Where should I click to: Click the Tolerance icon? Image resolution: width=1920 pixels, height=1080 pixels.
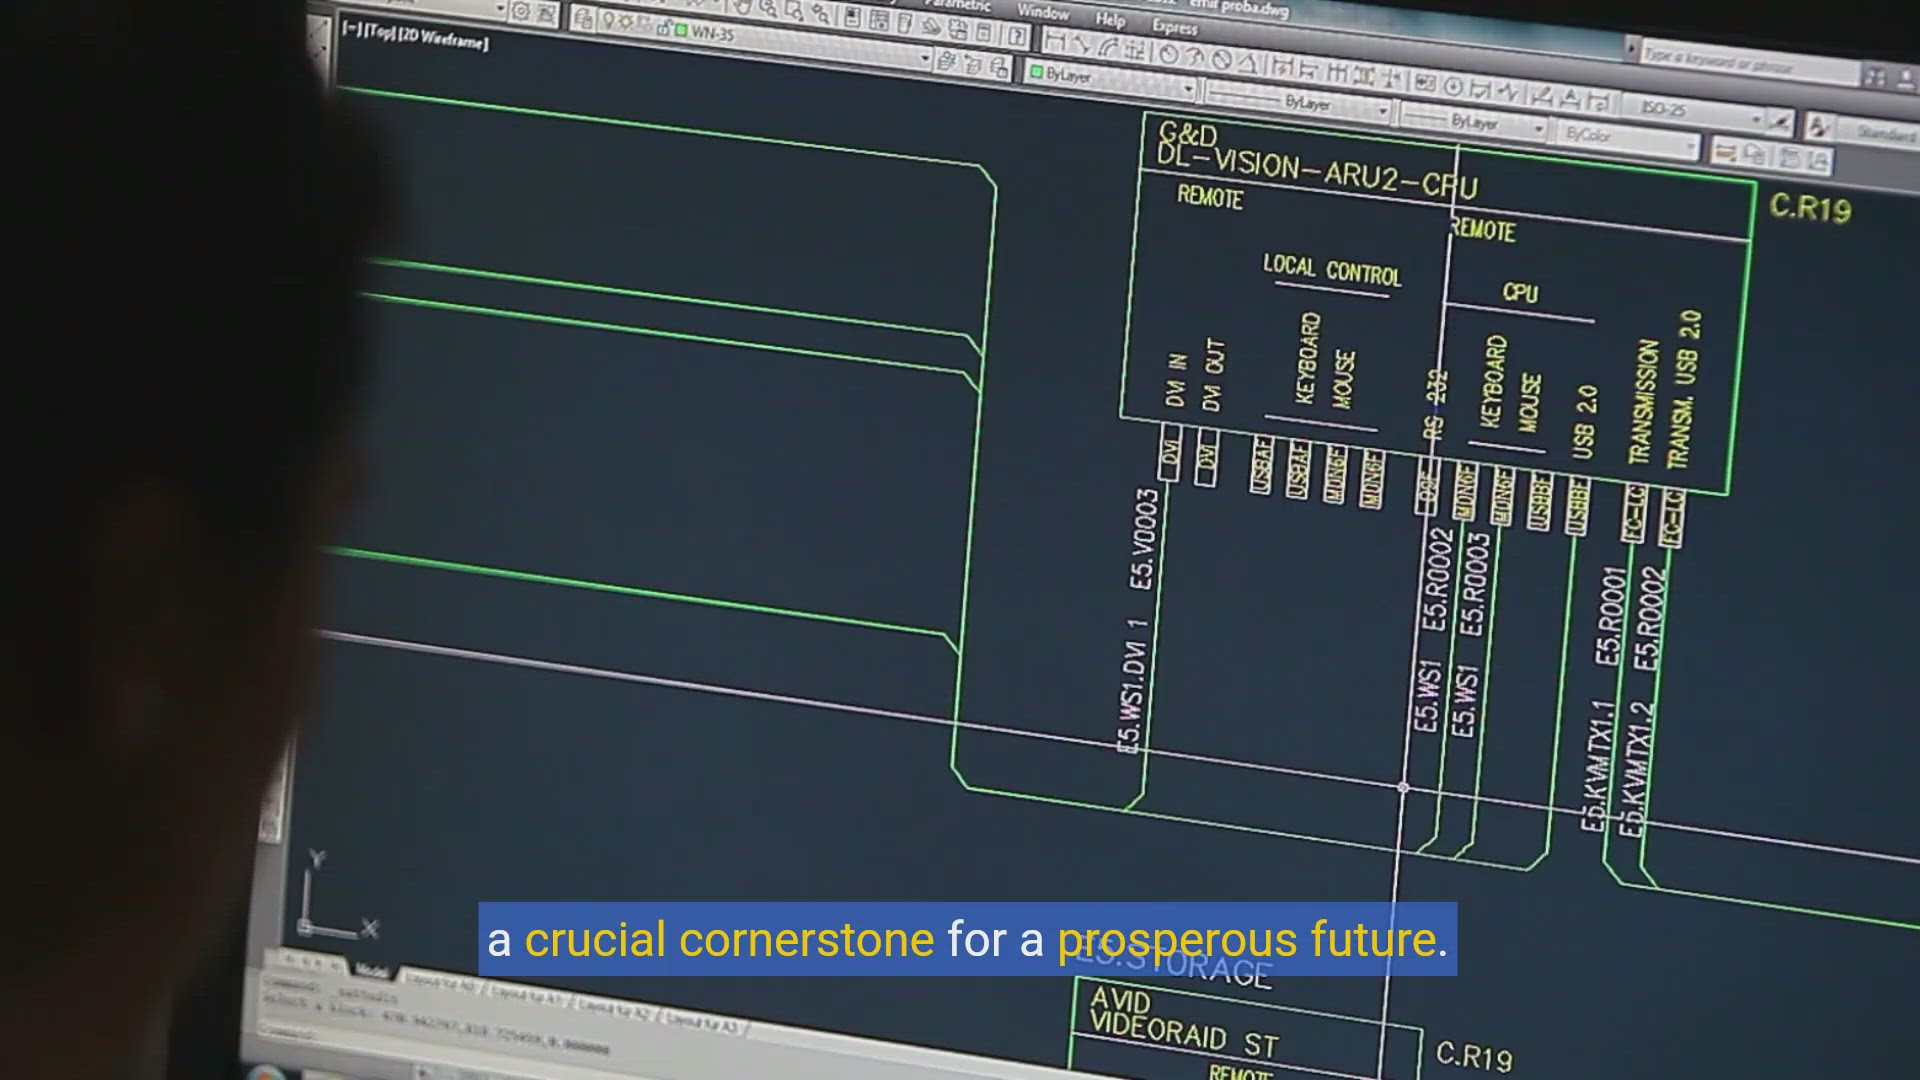(1424, 83)
